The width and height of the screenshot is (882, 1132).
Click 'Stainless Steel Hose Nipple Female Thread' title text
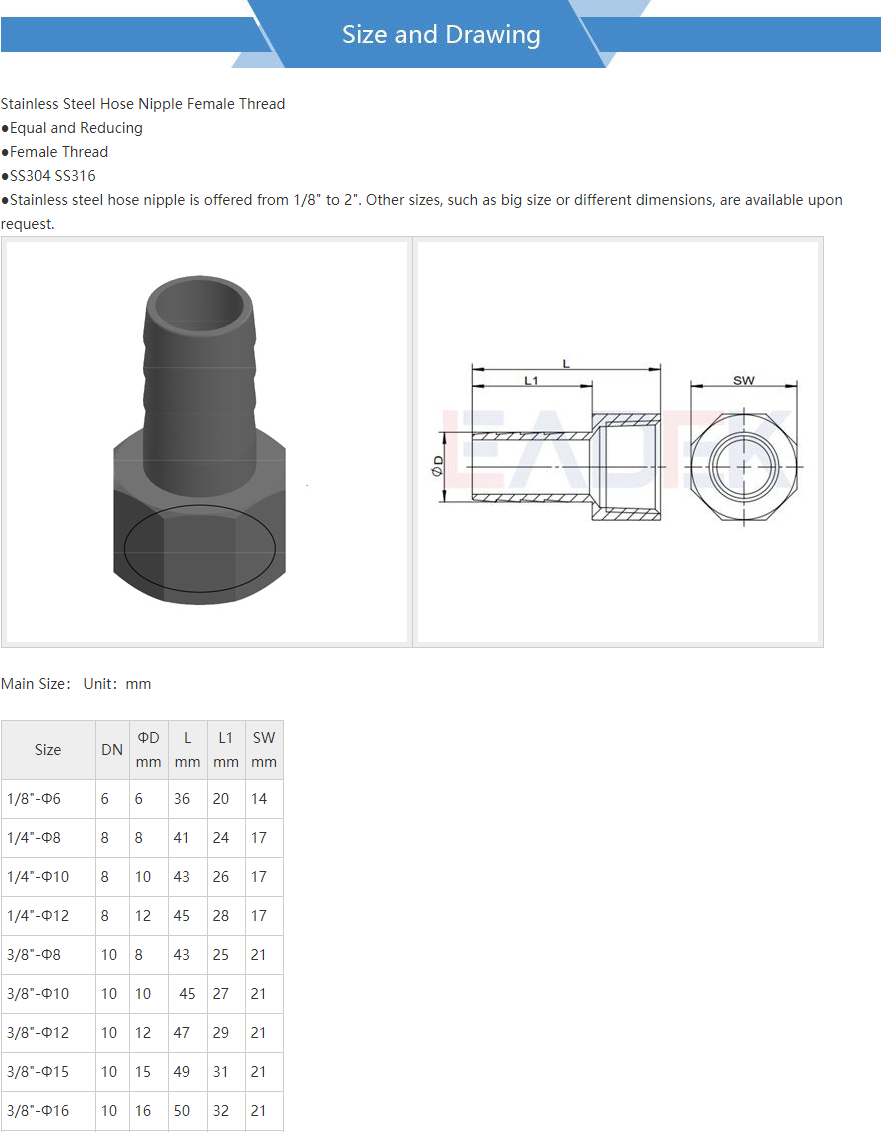143,103
